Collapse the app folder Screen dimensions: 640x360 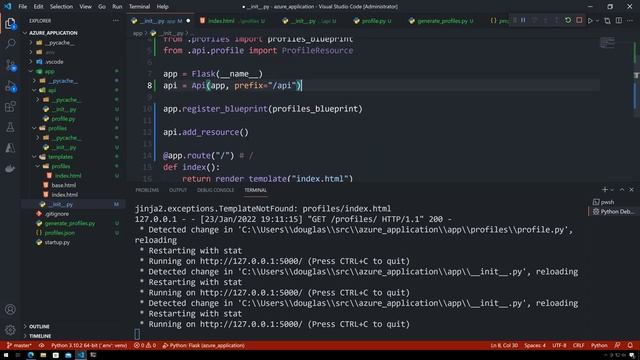[49, 71]
